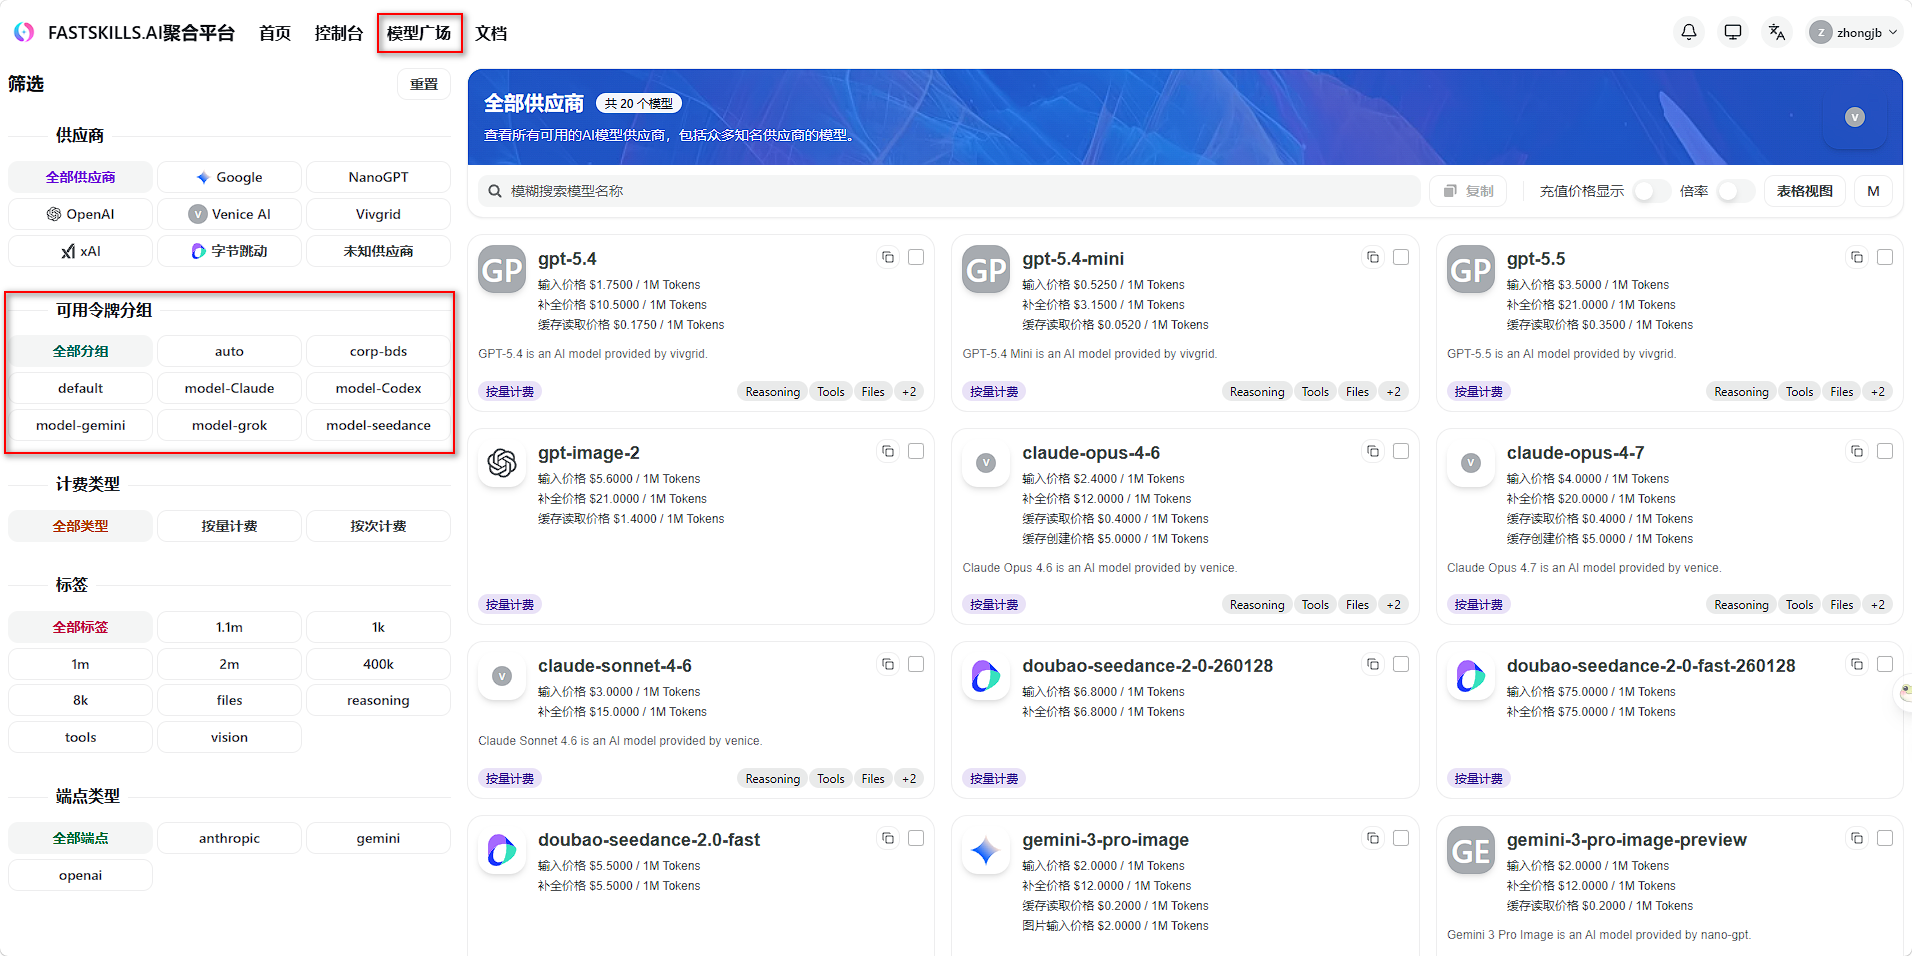Copy the gpt-5.5 model name
The height and width of the screenshot is (956, 1912).
click(1857, 258)
